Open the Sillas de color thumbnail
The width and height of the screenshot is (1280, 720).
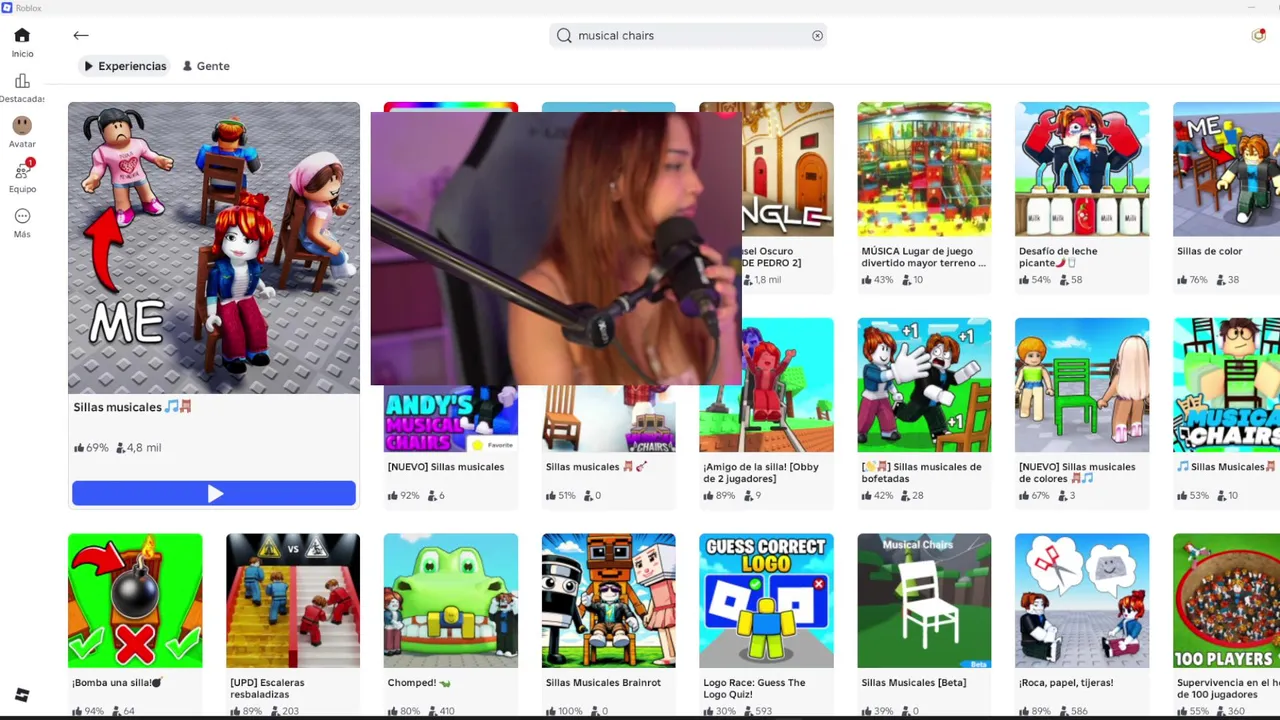point(1226,169)
